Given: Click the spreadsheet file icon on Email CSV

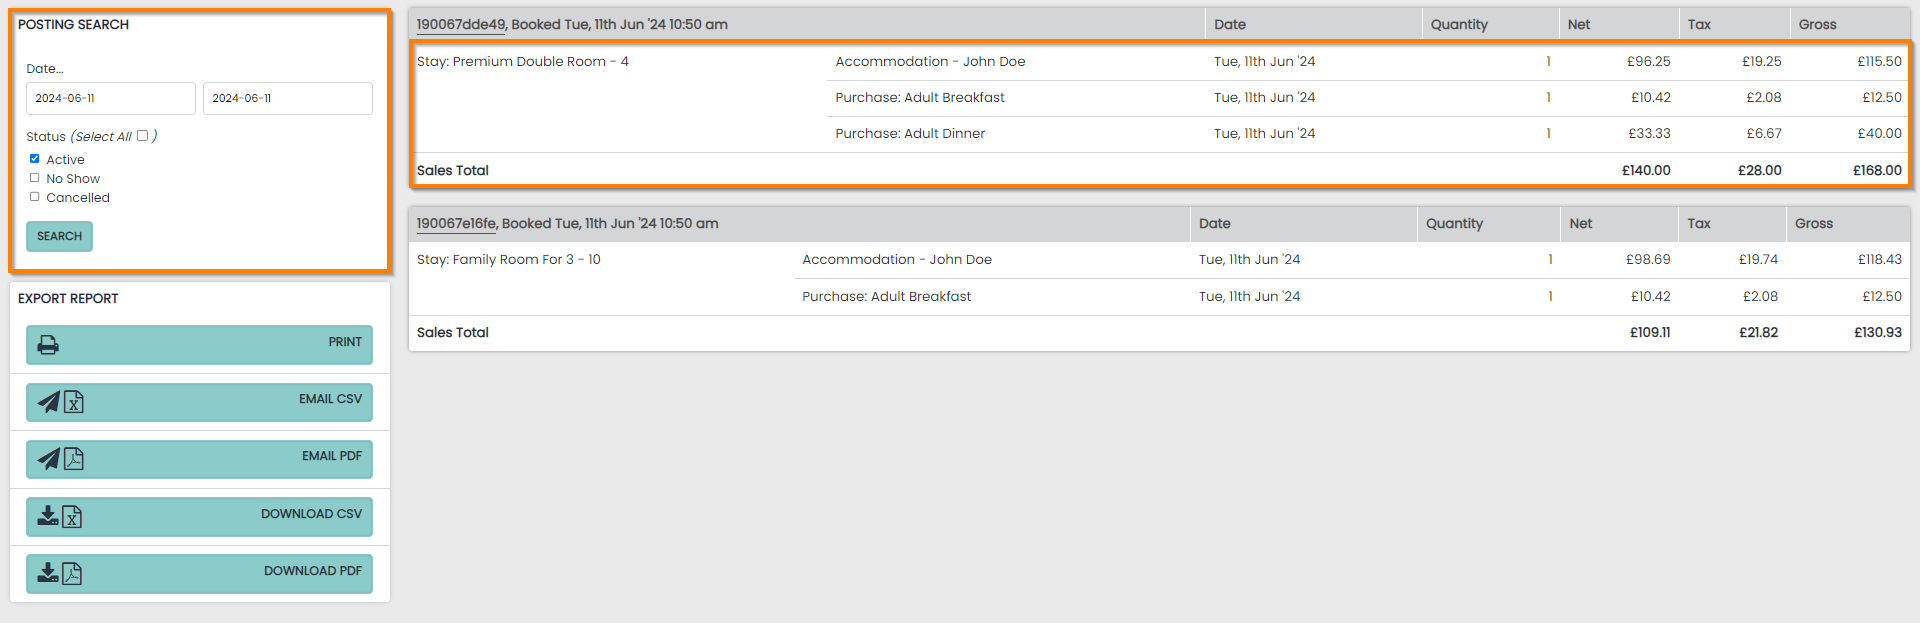Looking at the screenshot, I should pyautogui.click(x=74, y=402).
